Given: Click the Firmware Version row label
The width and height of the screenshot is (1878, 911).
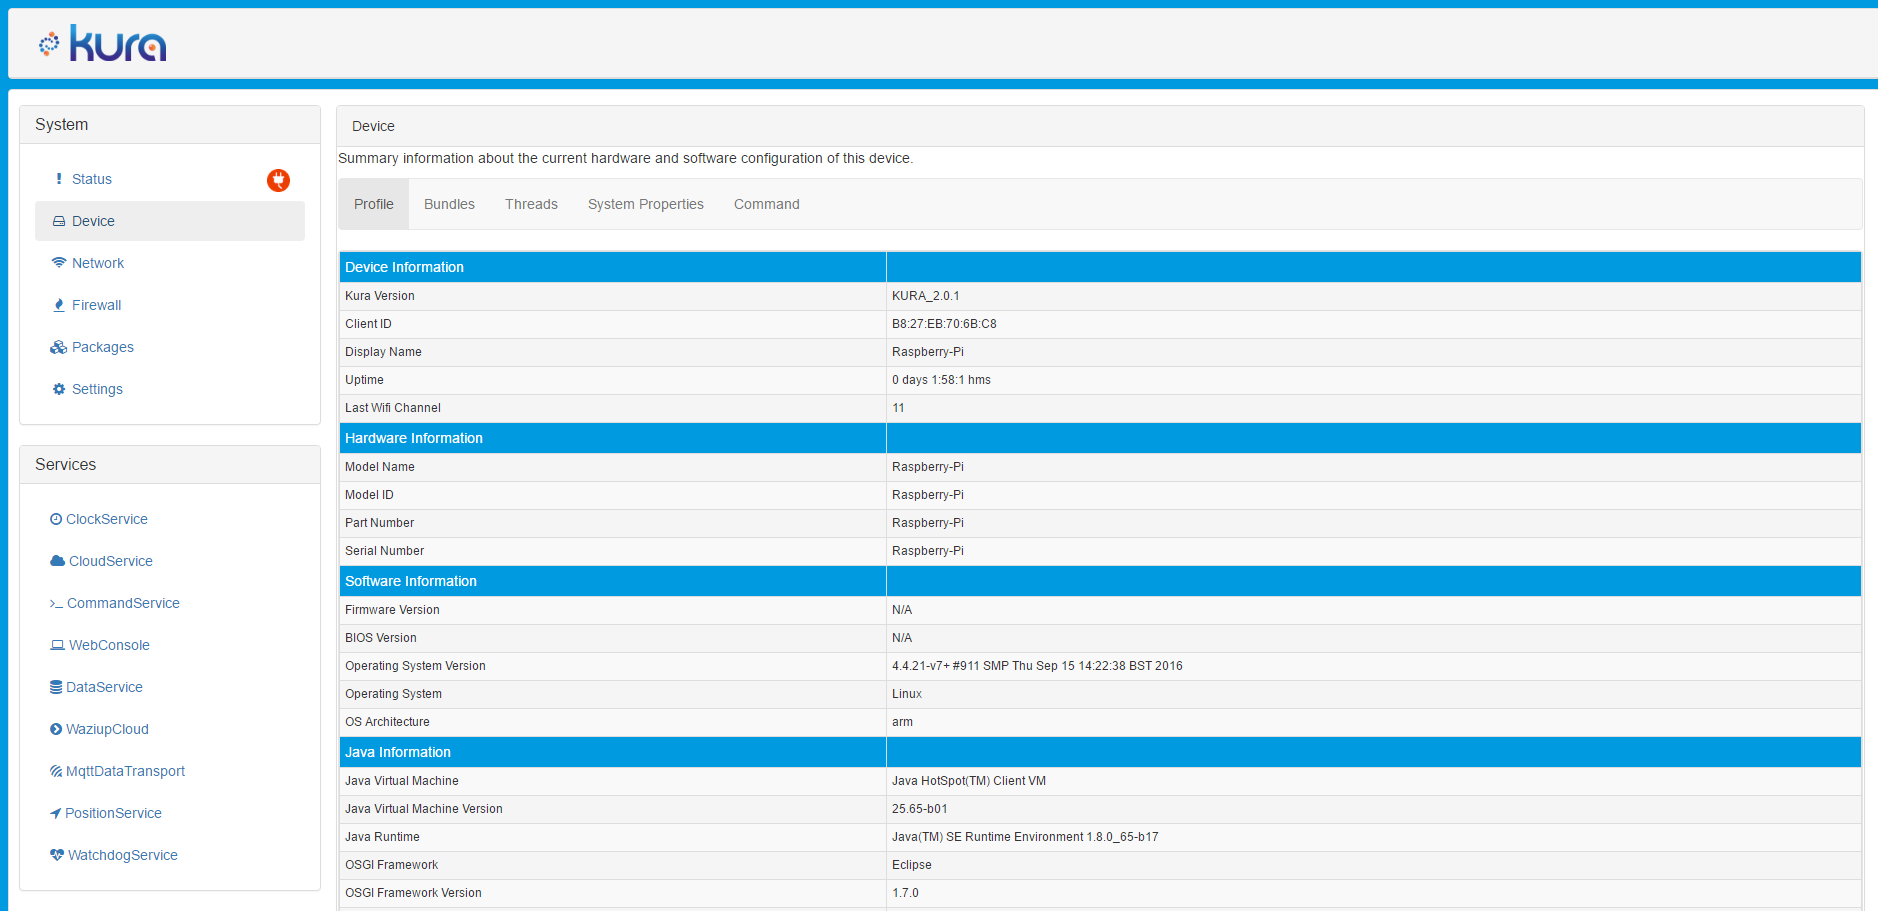Looking at the screenshot, I should 392,610.
